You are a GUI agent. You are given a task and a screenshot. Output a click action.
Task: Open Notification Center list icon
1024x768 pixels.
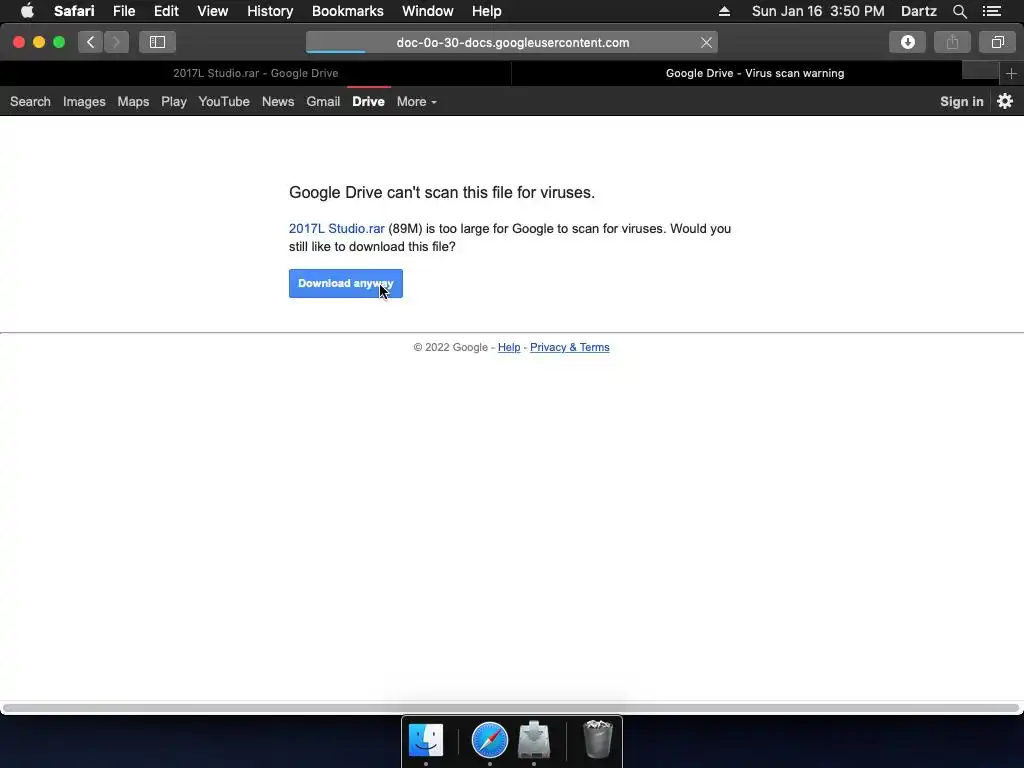[x=992, y=11]
